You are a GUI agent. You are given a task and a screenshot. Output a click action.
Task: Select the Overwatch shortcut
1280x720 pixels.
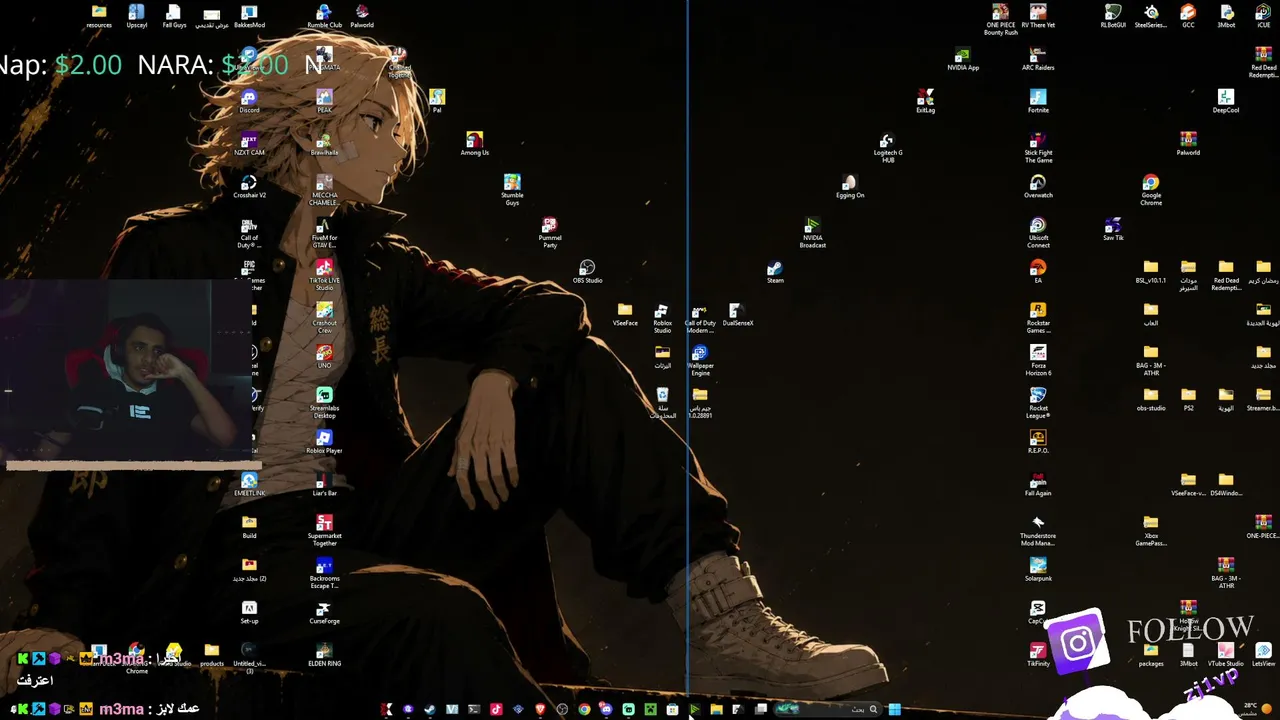(x=1038, y=186)
